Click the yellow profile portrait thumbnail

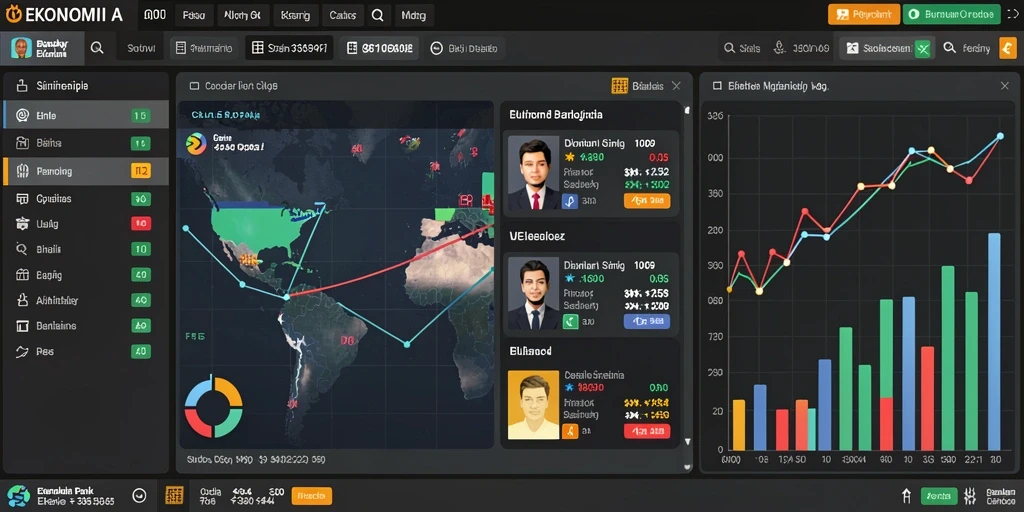pyautogui.click(x=534, y=405)
